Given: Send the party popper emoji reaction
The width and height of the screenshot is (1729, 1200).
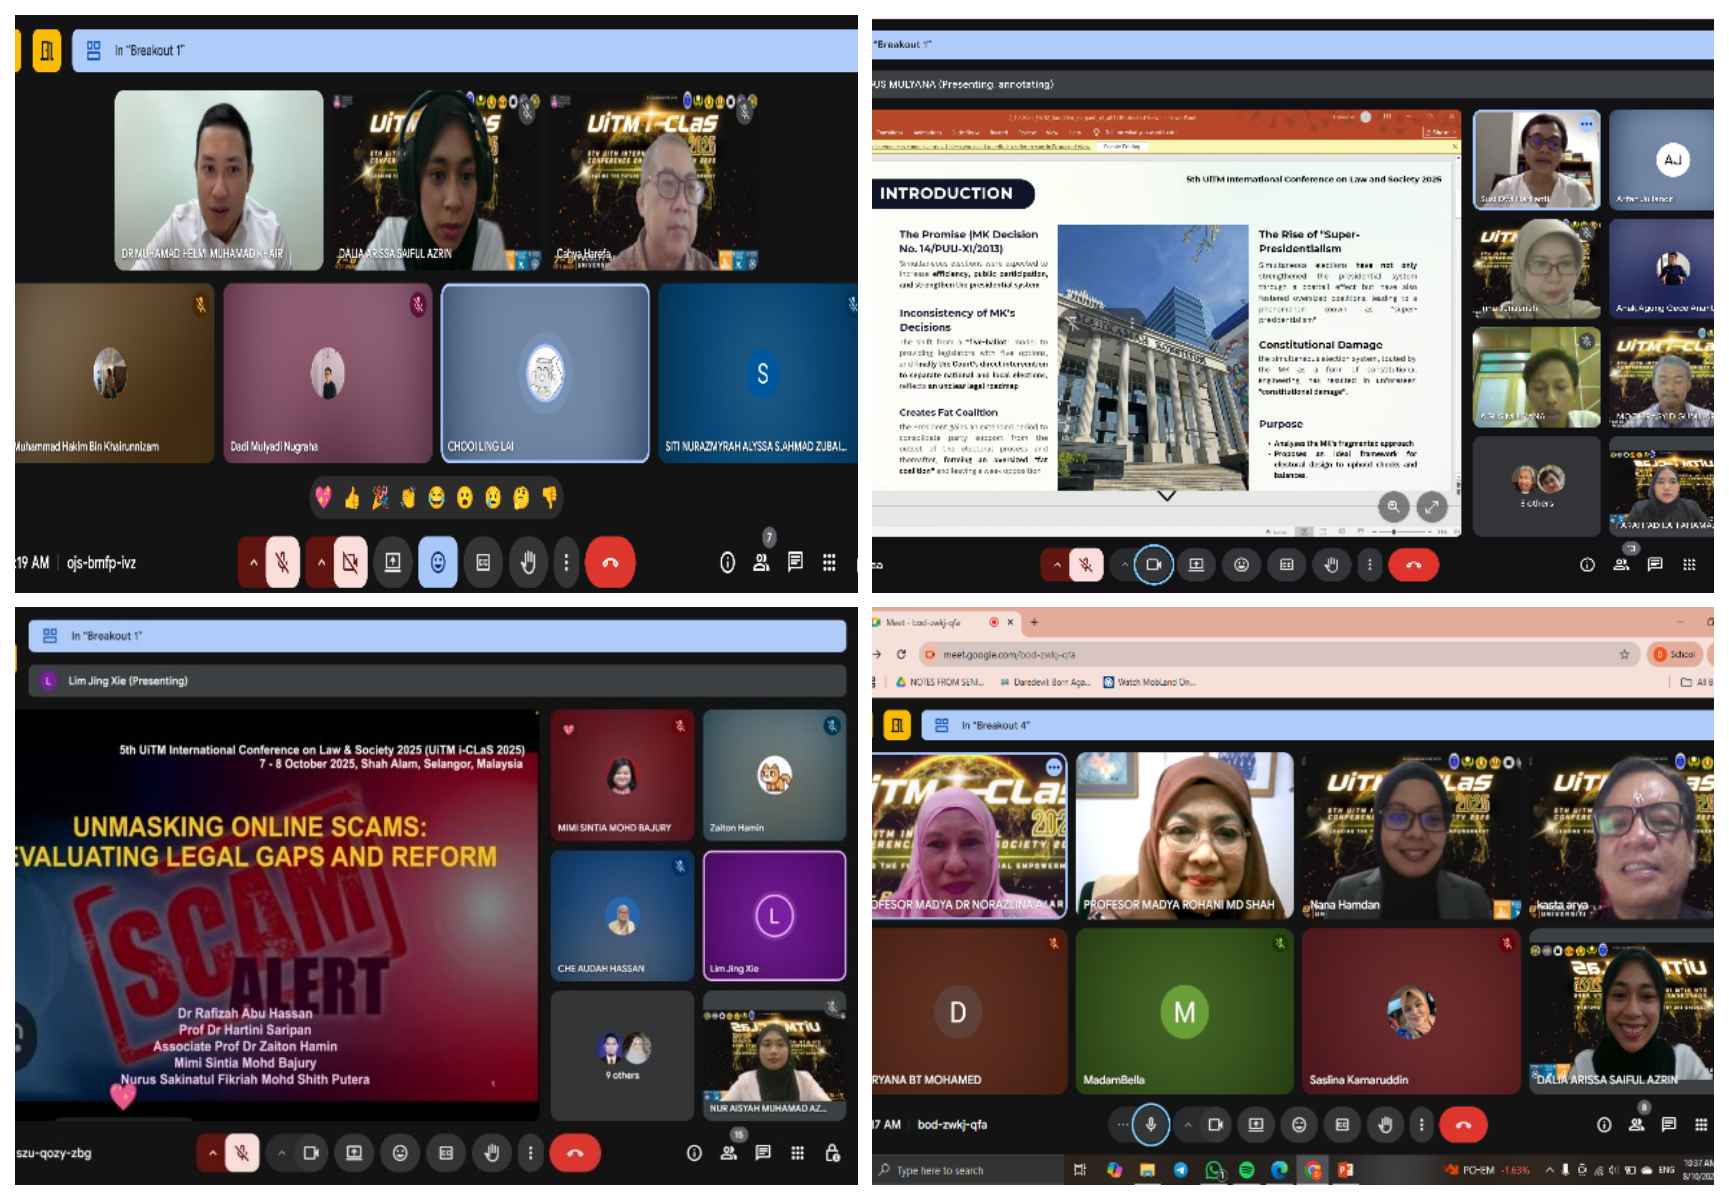Looking at the screenshot, I should click(380, 498).
